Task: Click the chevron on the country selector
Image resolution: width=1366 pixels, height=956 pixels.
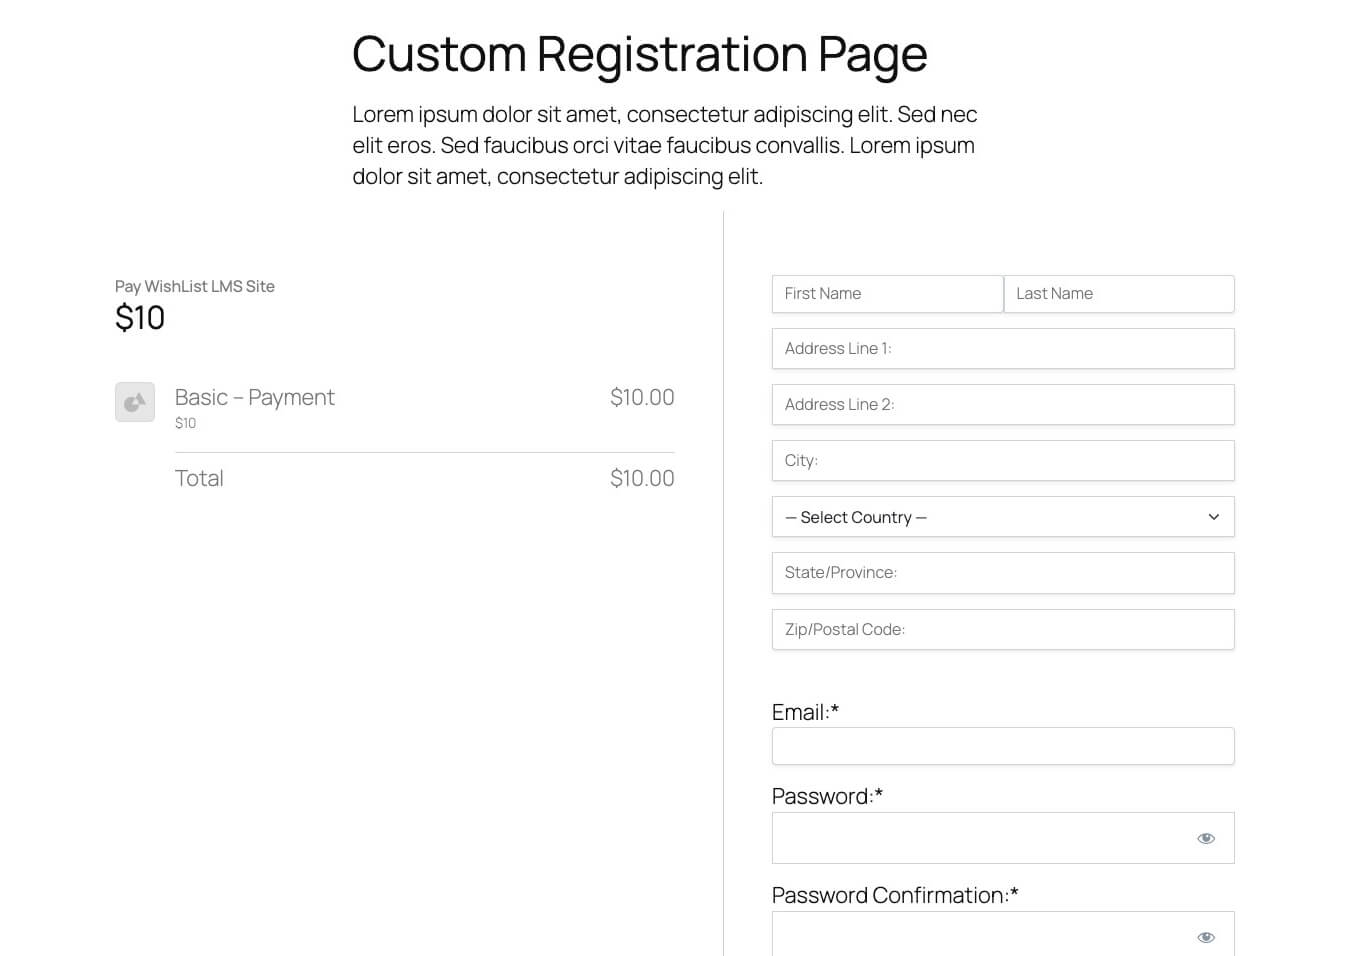Action: pos(1213,517)
